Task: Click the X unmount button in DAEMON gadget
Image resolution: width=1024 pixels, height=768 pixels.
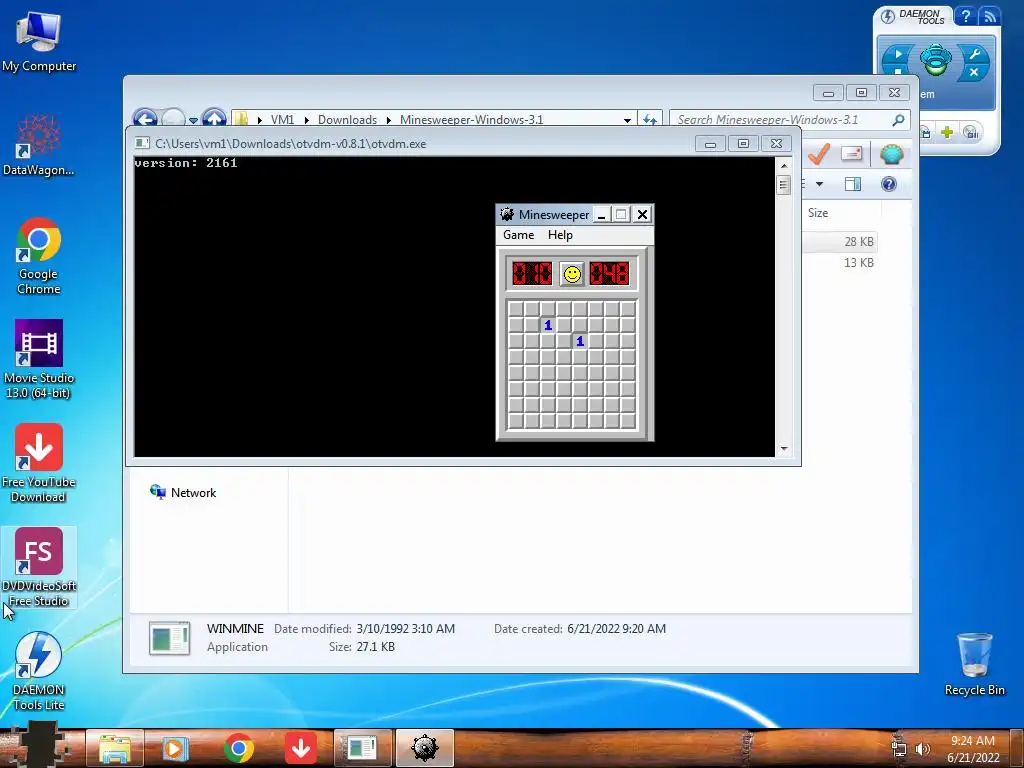Action: pyautogui.click(x=974, y=72)
